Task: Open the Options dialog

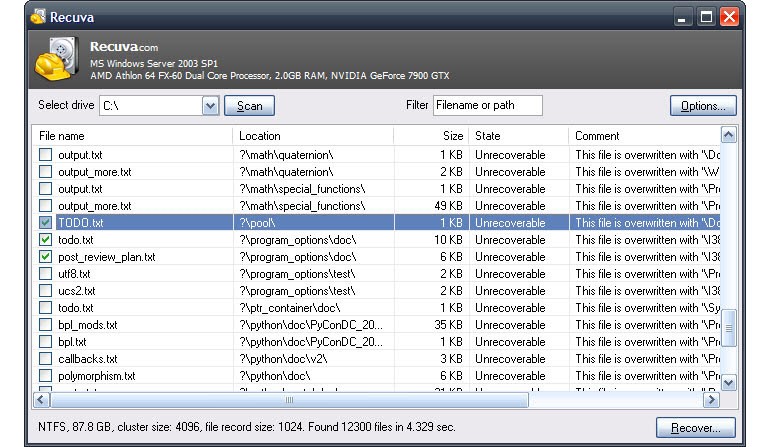Action: 703,106
